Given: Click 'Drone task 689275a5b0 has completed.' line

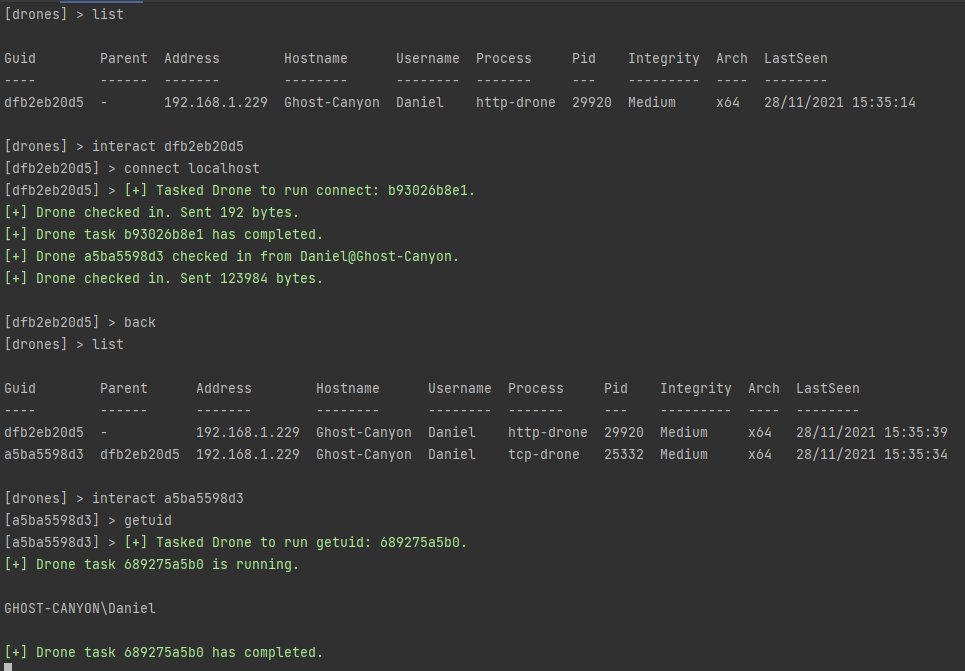Looking at the screenshot, I should click(163, 653).
